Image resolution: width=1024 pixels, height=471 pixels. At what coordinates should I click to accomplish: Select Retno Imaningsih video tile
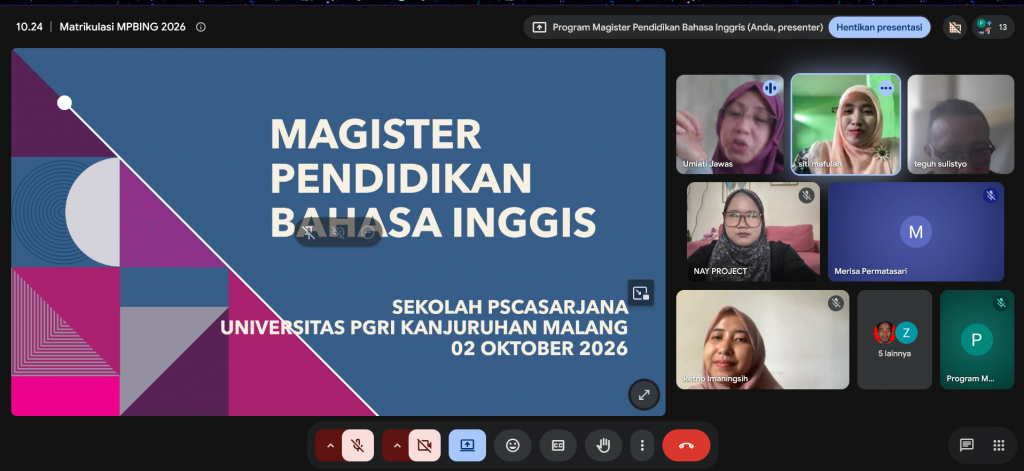pyautogui.click(x=762, y=340)
